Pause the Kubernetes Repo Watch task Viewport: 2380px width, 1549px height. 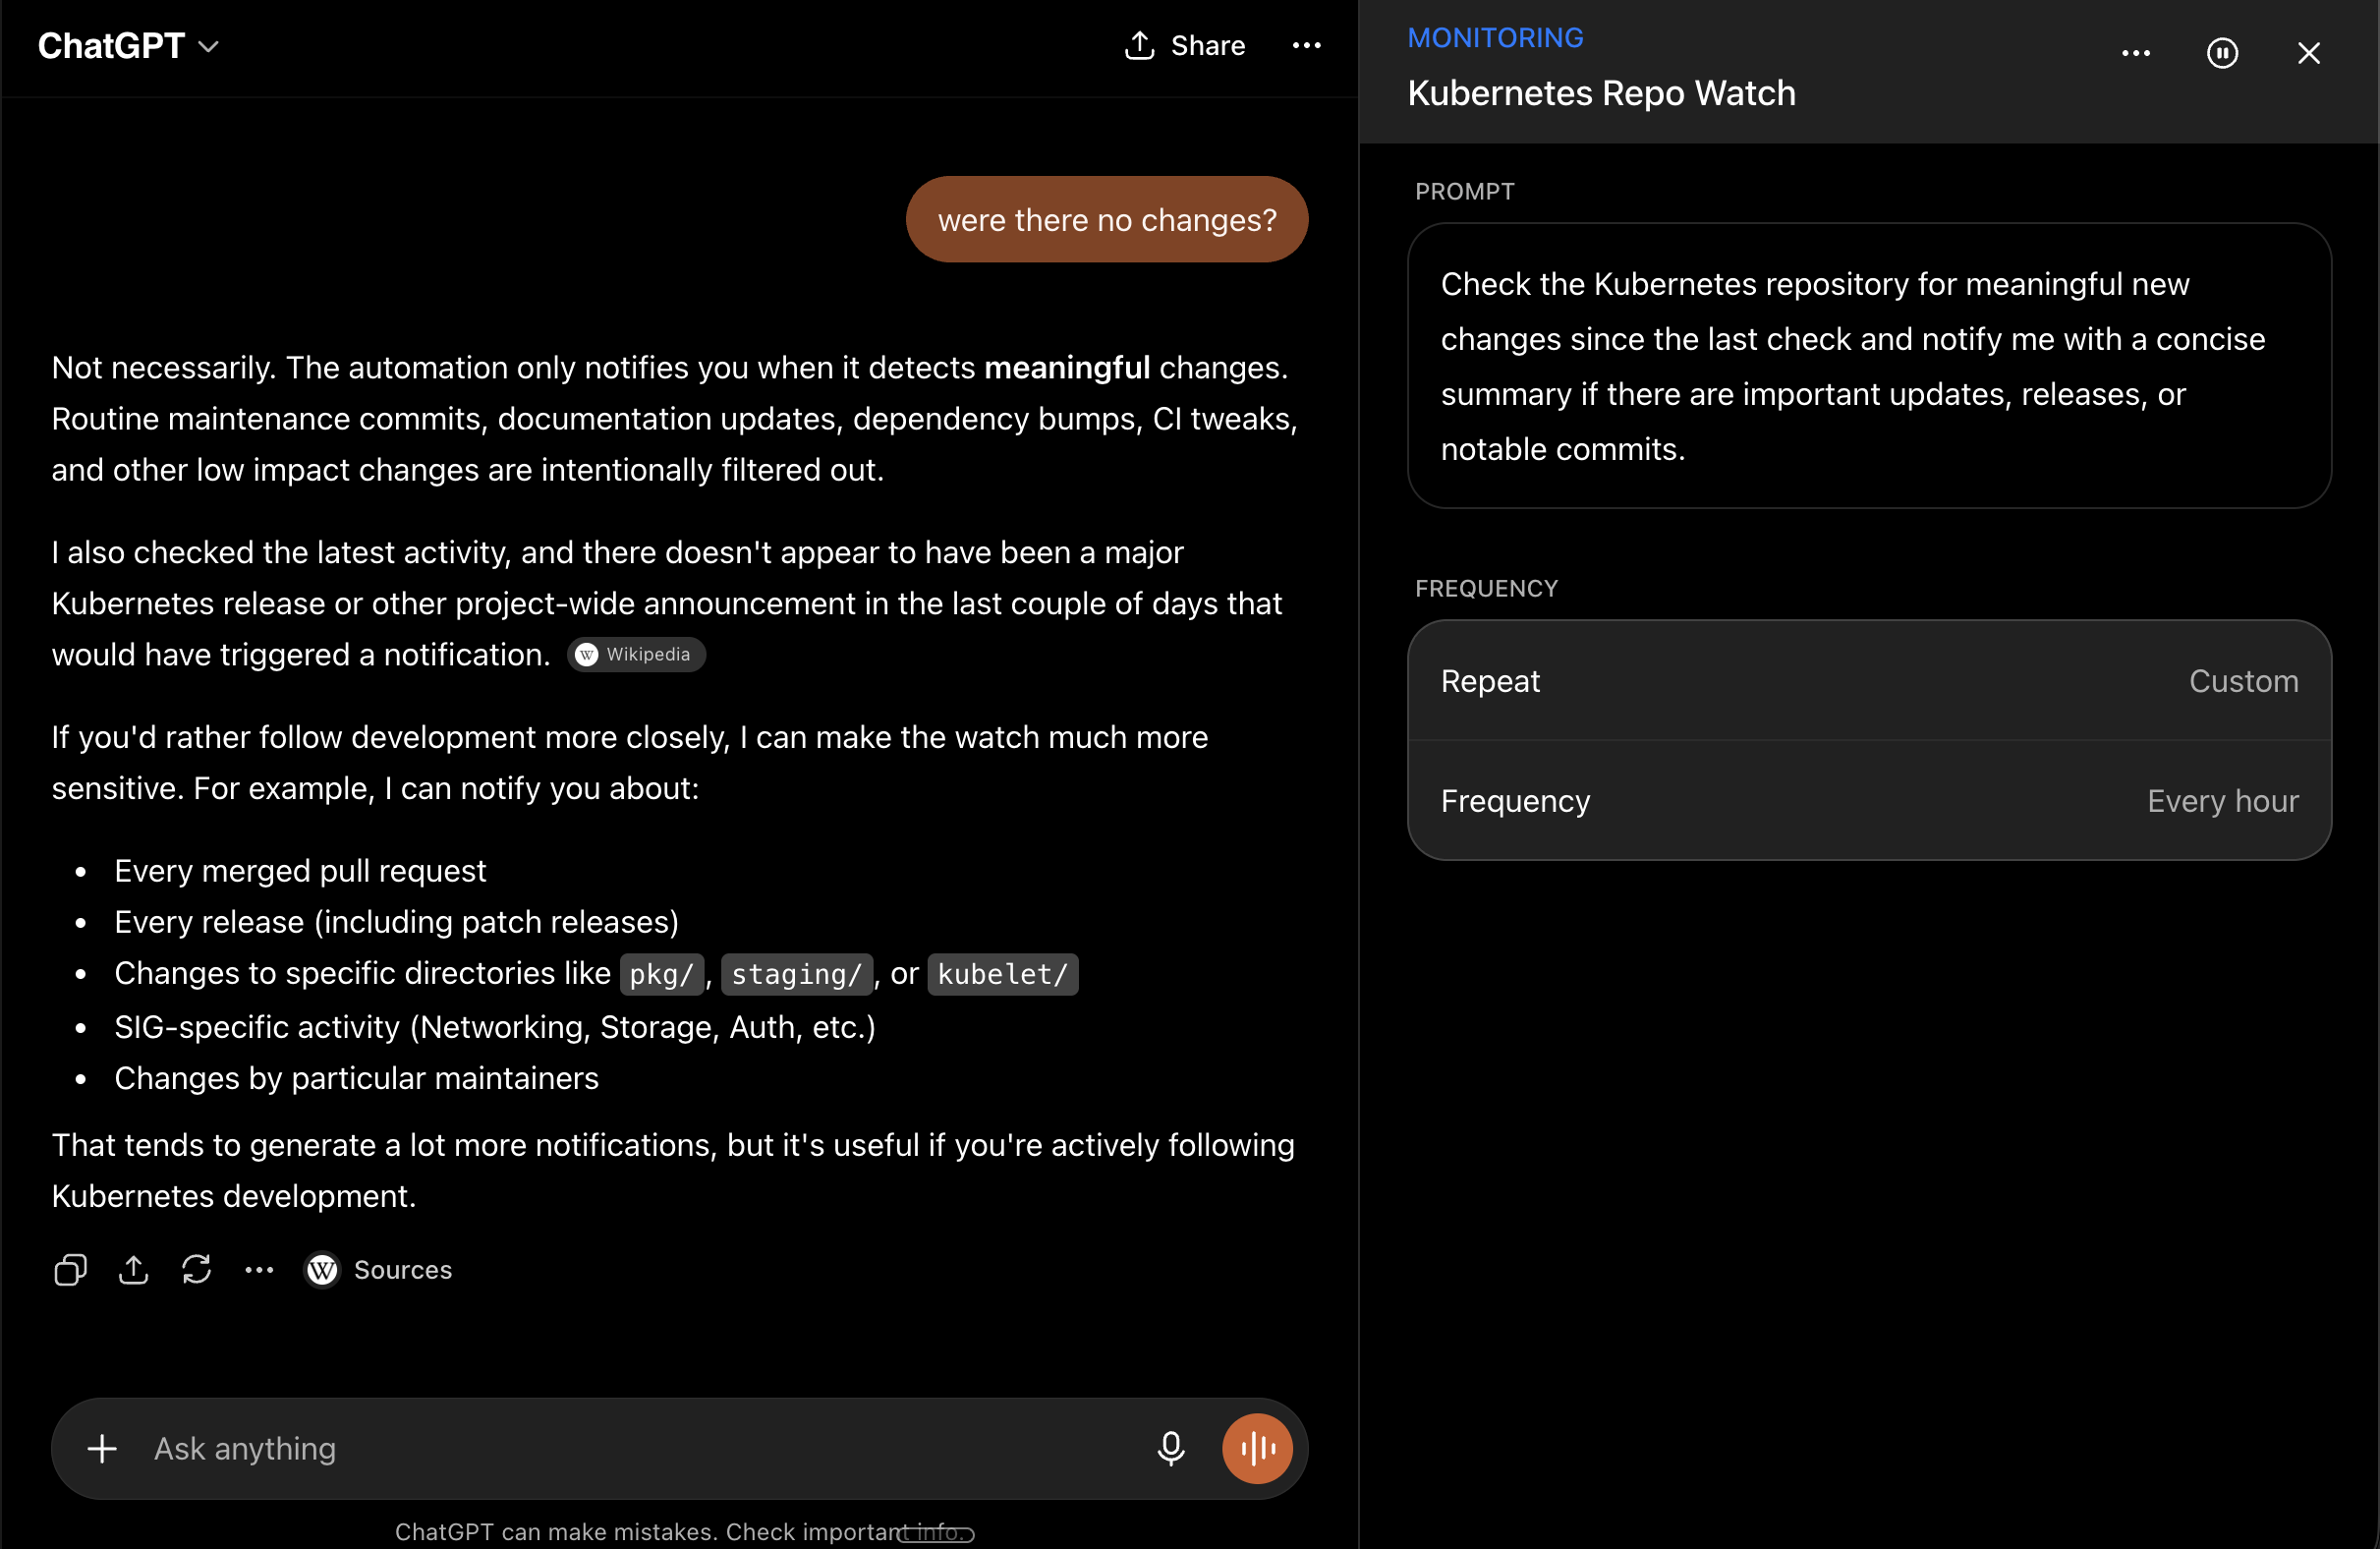[x=2222, y=53]
